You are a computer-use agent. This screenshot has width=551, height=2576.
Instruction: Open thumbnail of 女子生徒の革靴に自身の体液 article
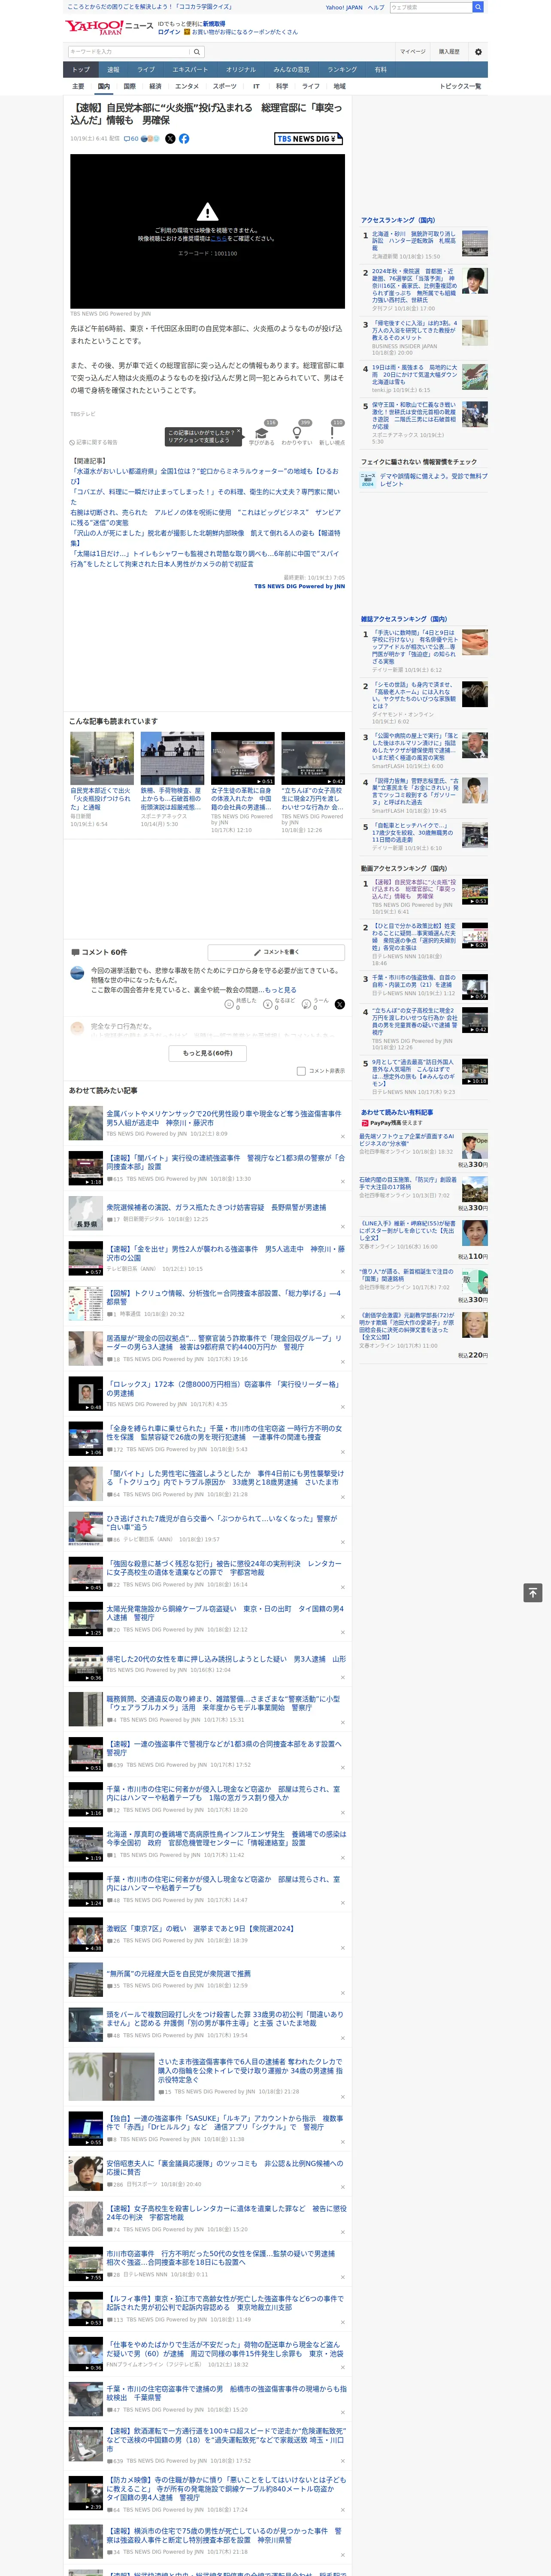pyautogui.click(x=242, y=758)
